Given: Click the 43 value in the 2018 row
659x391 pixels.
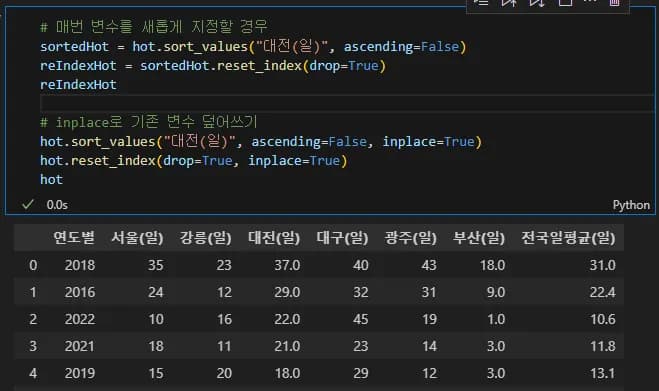Looking at the screenshot, I should pyautogui.click(x=429, y=265).
